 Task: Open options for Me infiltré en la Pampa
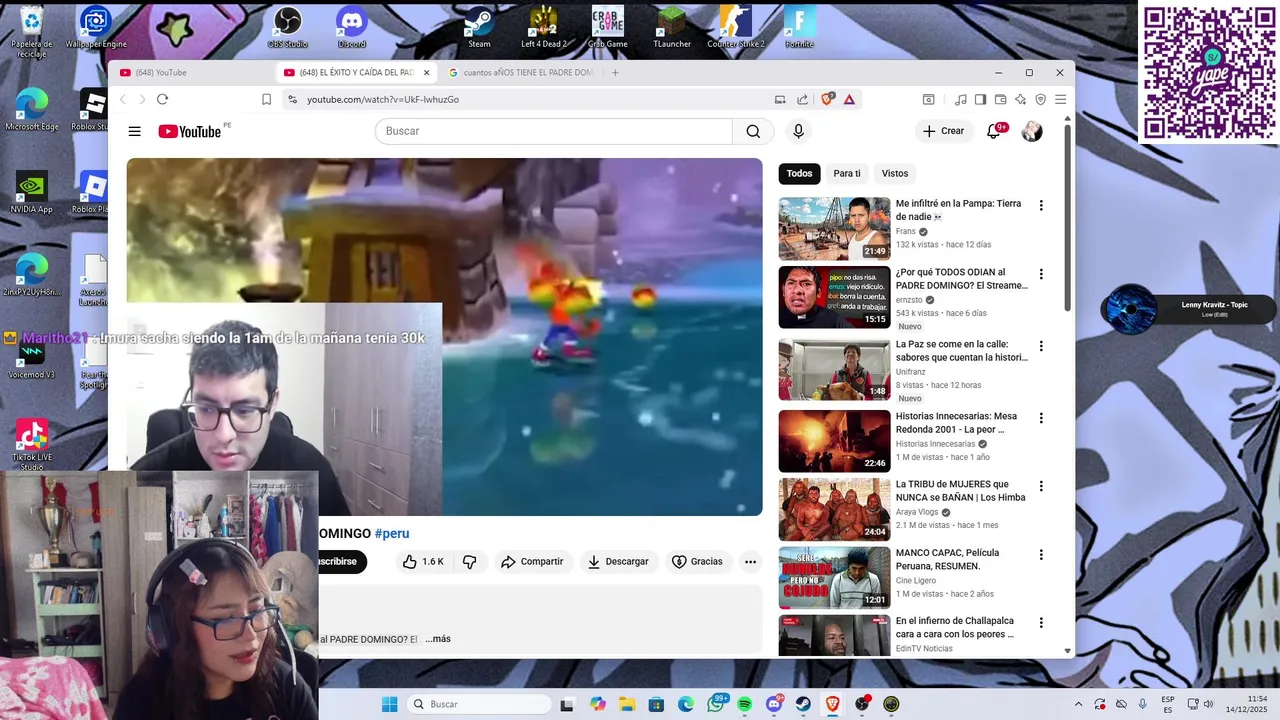[x=1041, y=205]
